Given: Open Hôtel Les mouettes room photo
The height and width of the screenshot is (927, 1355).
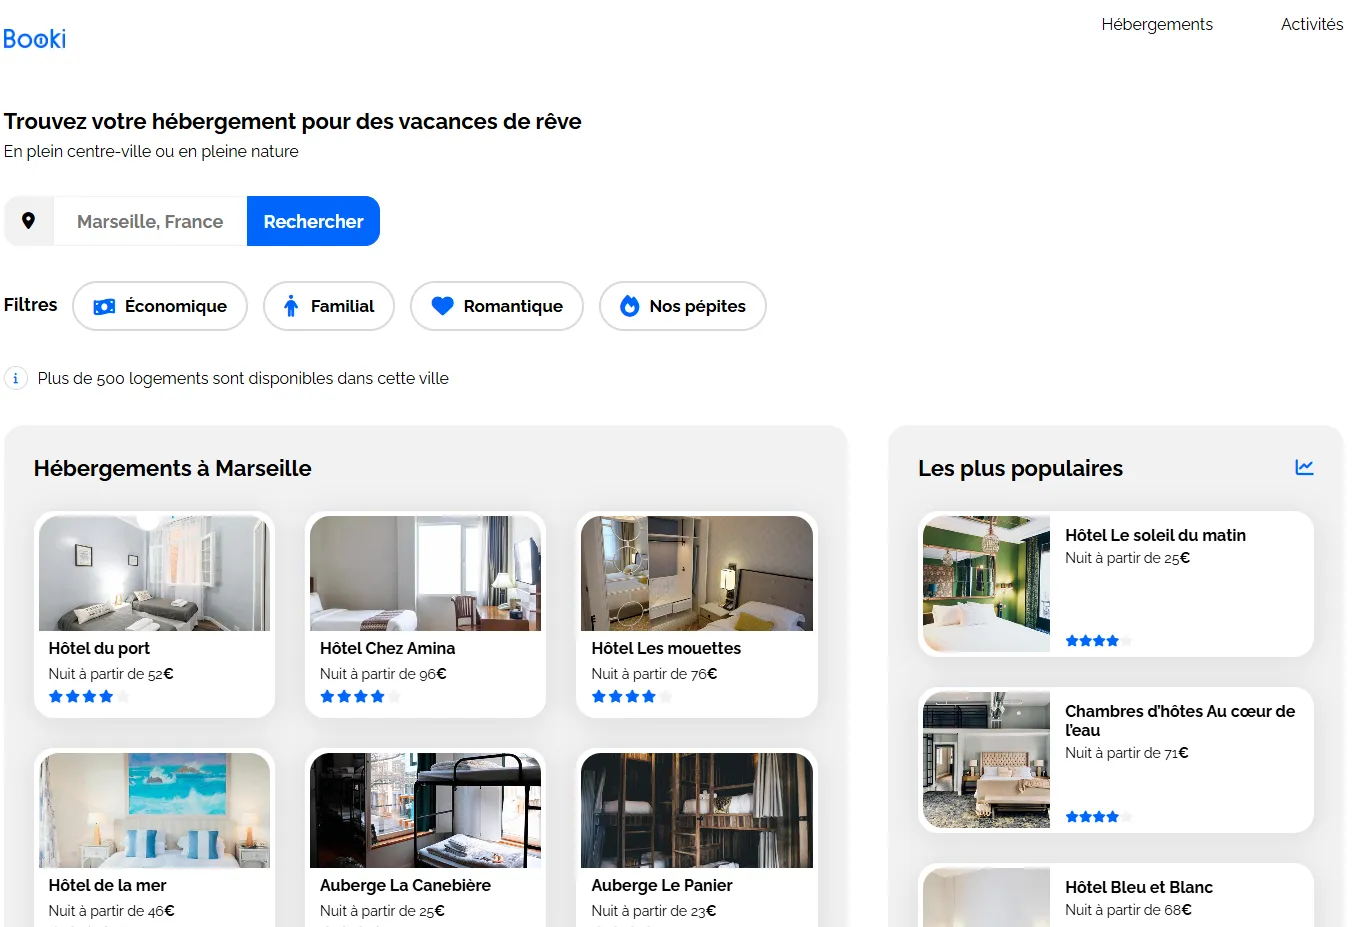Looking at the screenshot, I should [x=697, y=573].
